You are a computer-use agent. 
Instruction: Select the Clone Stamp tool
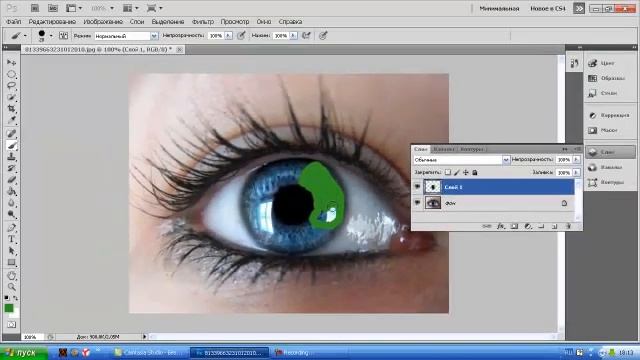click(x=11, y=157)
